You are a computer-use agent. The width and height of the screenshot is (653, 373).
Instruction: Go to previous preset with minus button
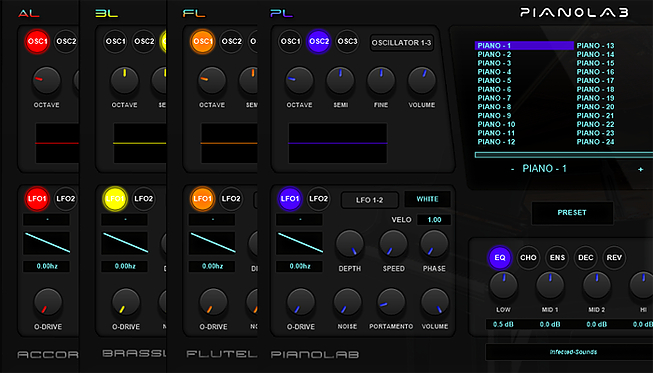[x=512, y=169]
